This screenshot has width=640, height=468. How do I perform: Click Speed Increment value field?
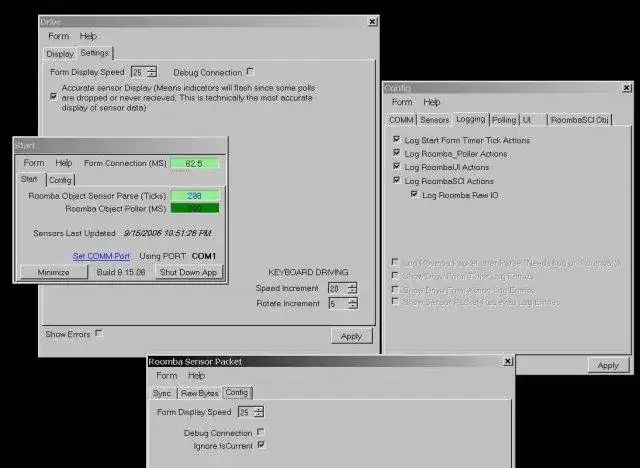(337, 288)
